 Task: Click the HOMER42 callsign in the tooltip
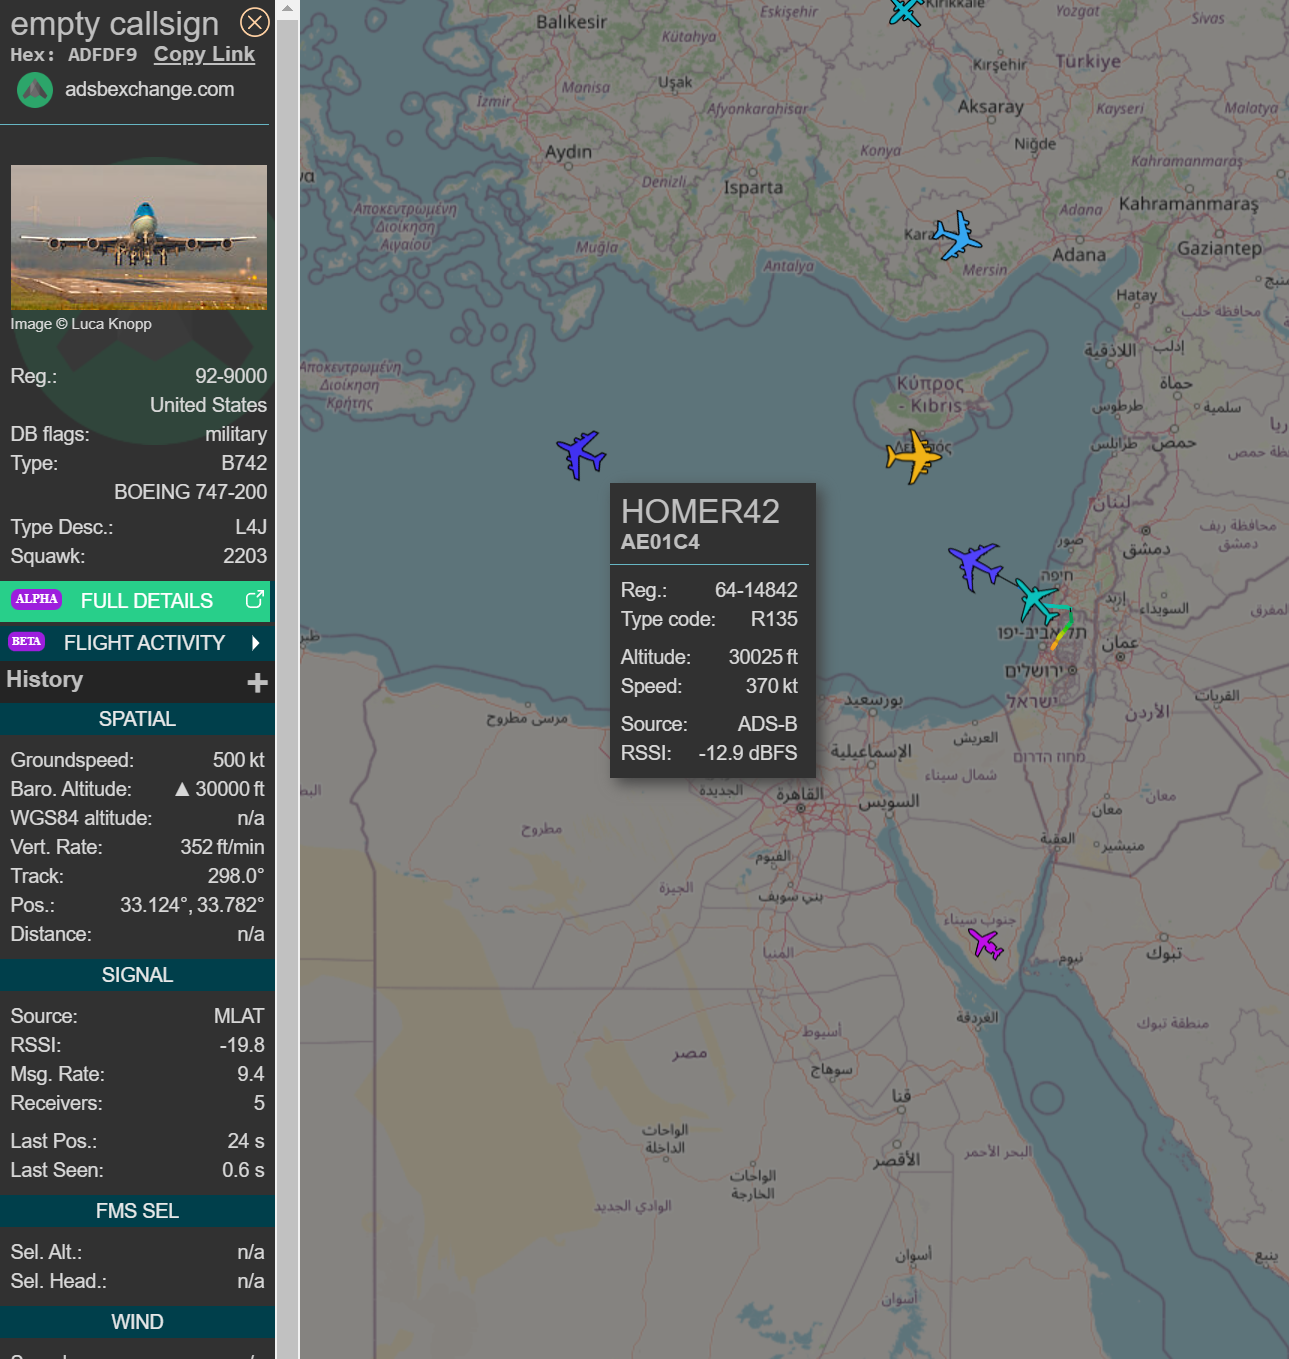click(700, 511)
